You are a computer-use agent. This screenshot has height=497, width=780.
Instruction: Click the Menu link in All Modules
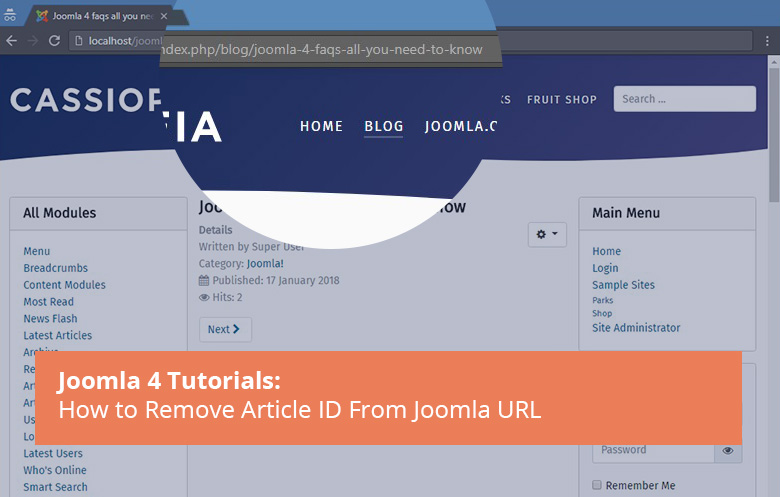[37, 251]
